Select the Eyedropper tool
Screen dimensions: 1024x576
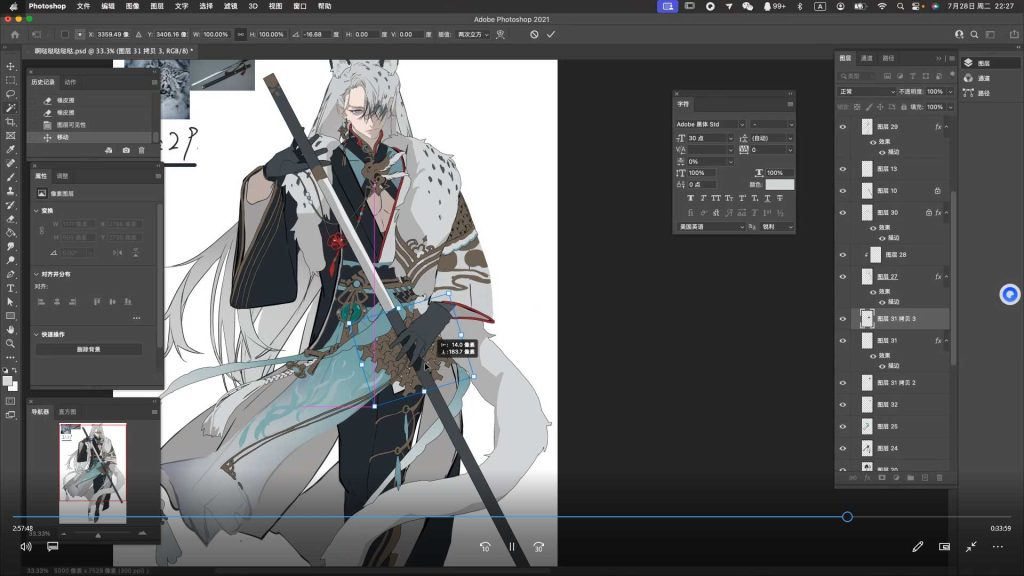(10, 150)
